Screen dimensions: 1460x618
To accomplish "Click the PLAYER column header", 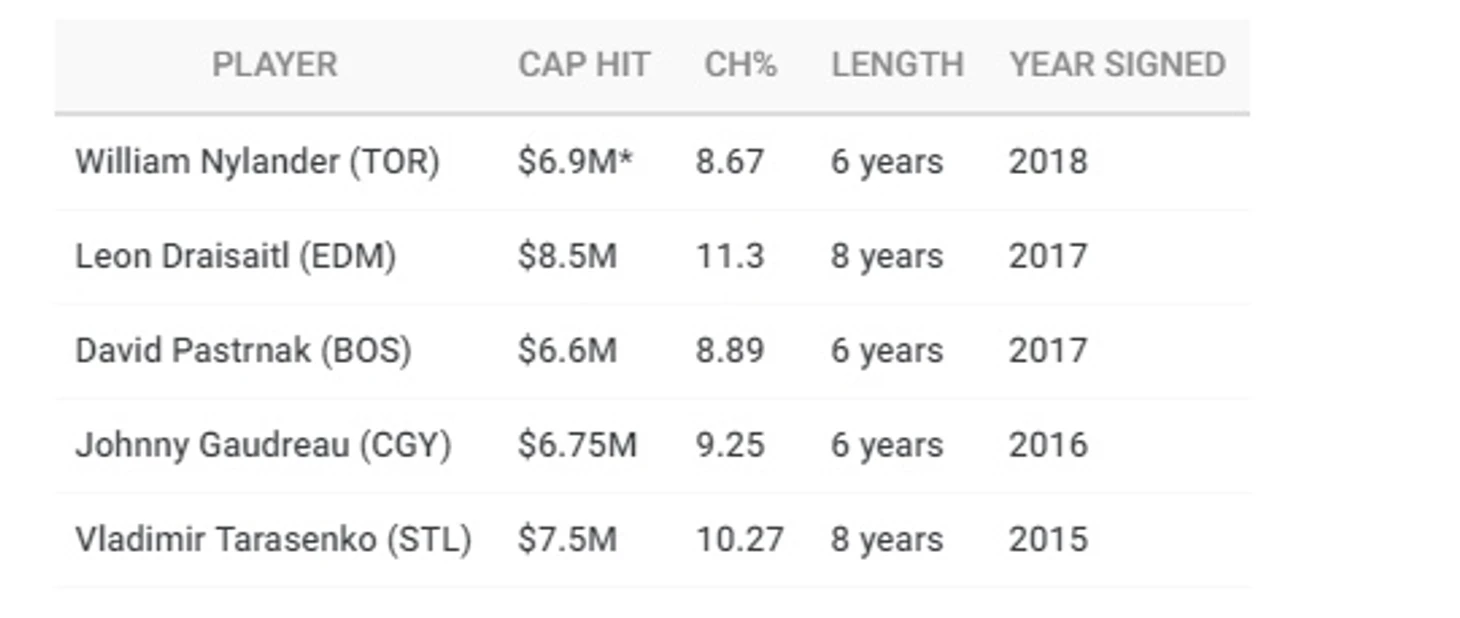I will tap(274, 65).
